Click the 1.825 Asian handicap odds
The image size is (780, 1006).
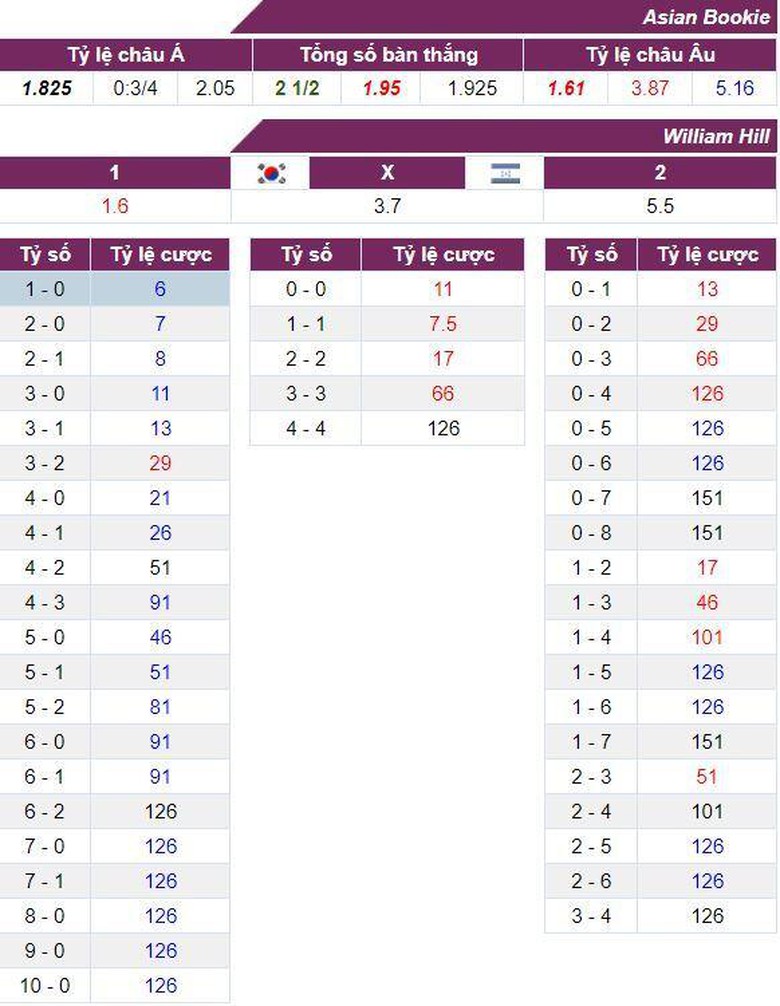[x=47, y=88]
